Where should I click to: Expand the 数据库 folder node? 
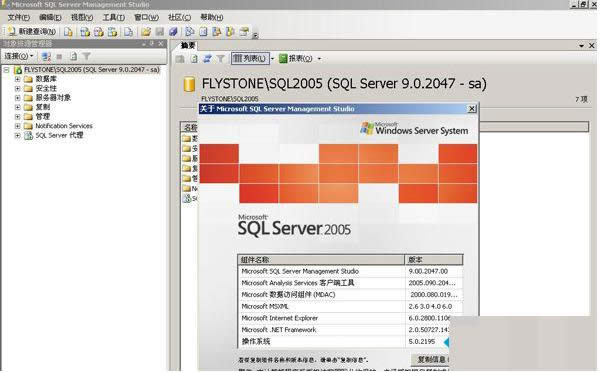(17, 79)
